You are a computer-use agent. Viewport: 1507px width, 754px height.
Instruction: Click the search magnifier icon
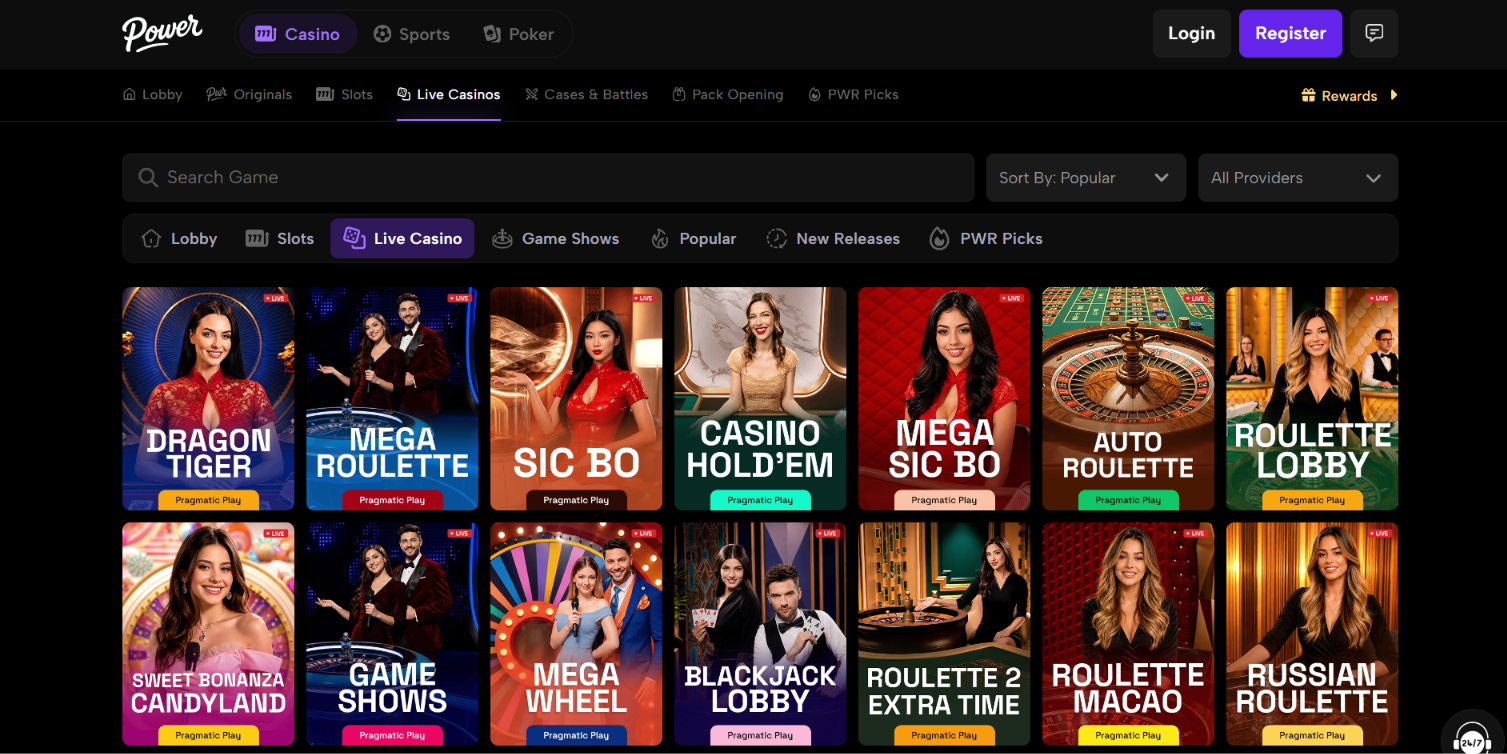point(148,177)
